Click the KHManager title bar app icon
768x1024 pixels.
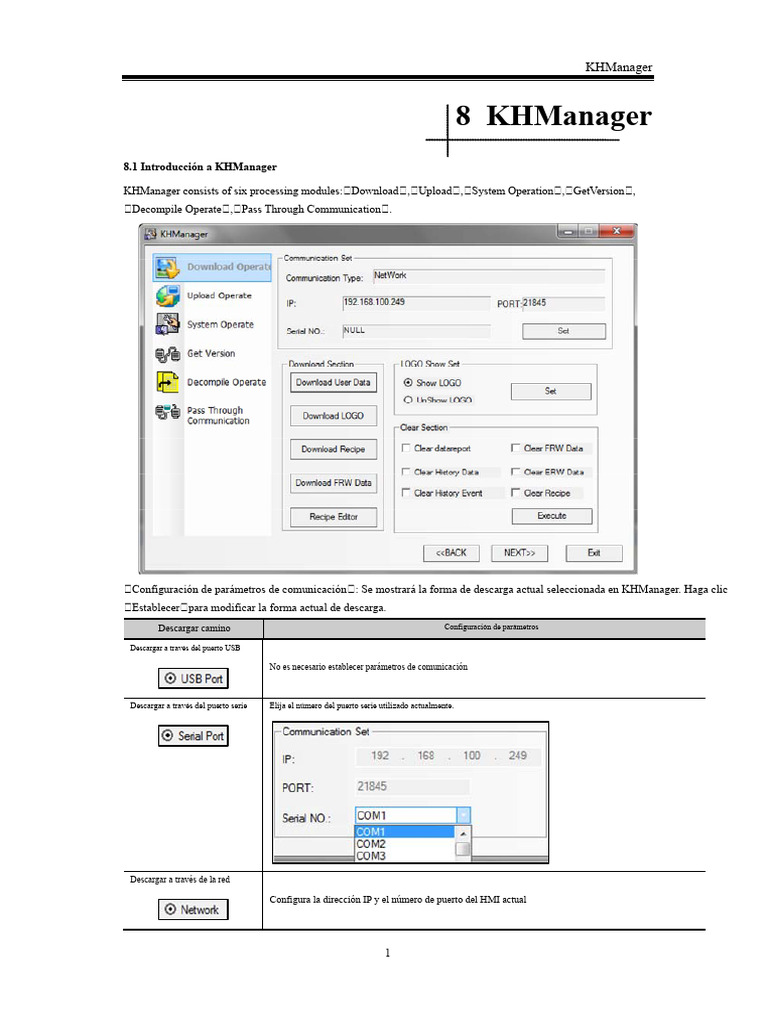point(151,234)
